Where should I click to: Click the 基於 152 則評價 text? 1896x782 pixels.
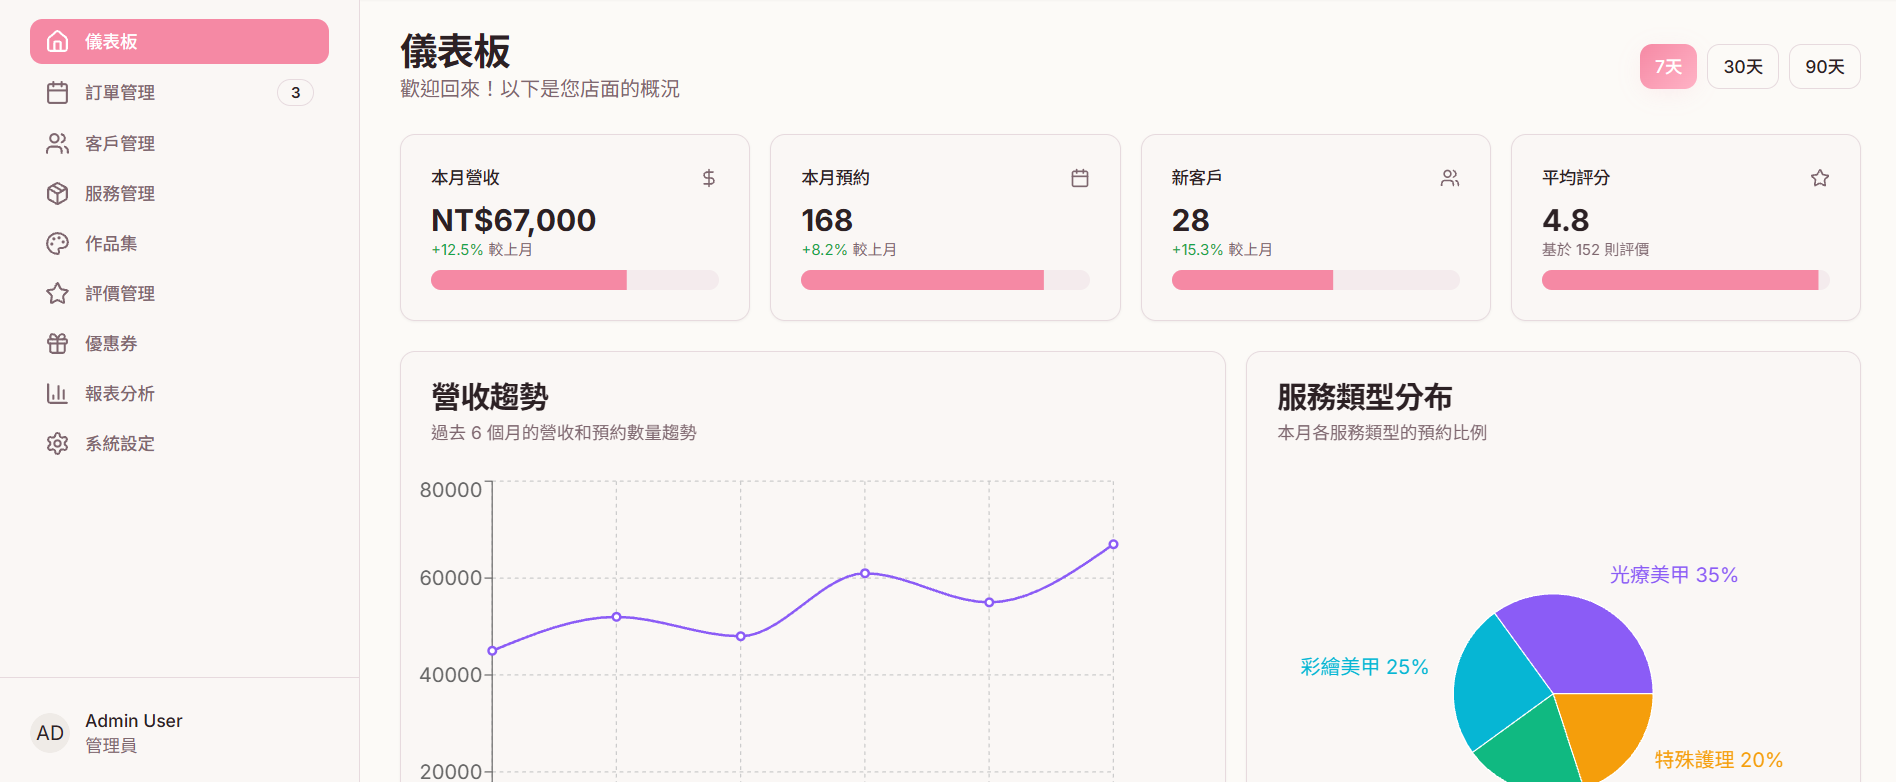(x=1596, y=250)
